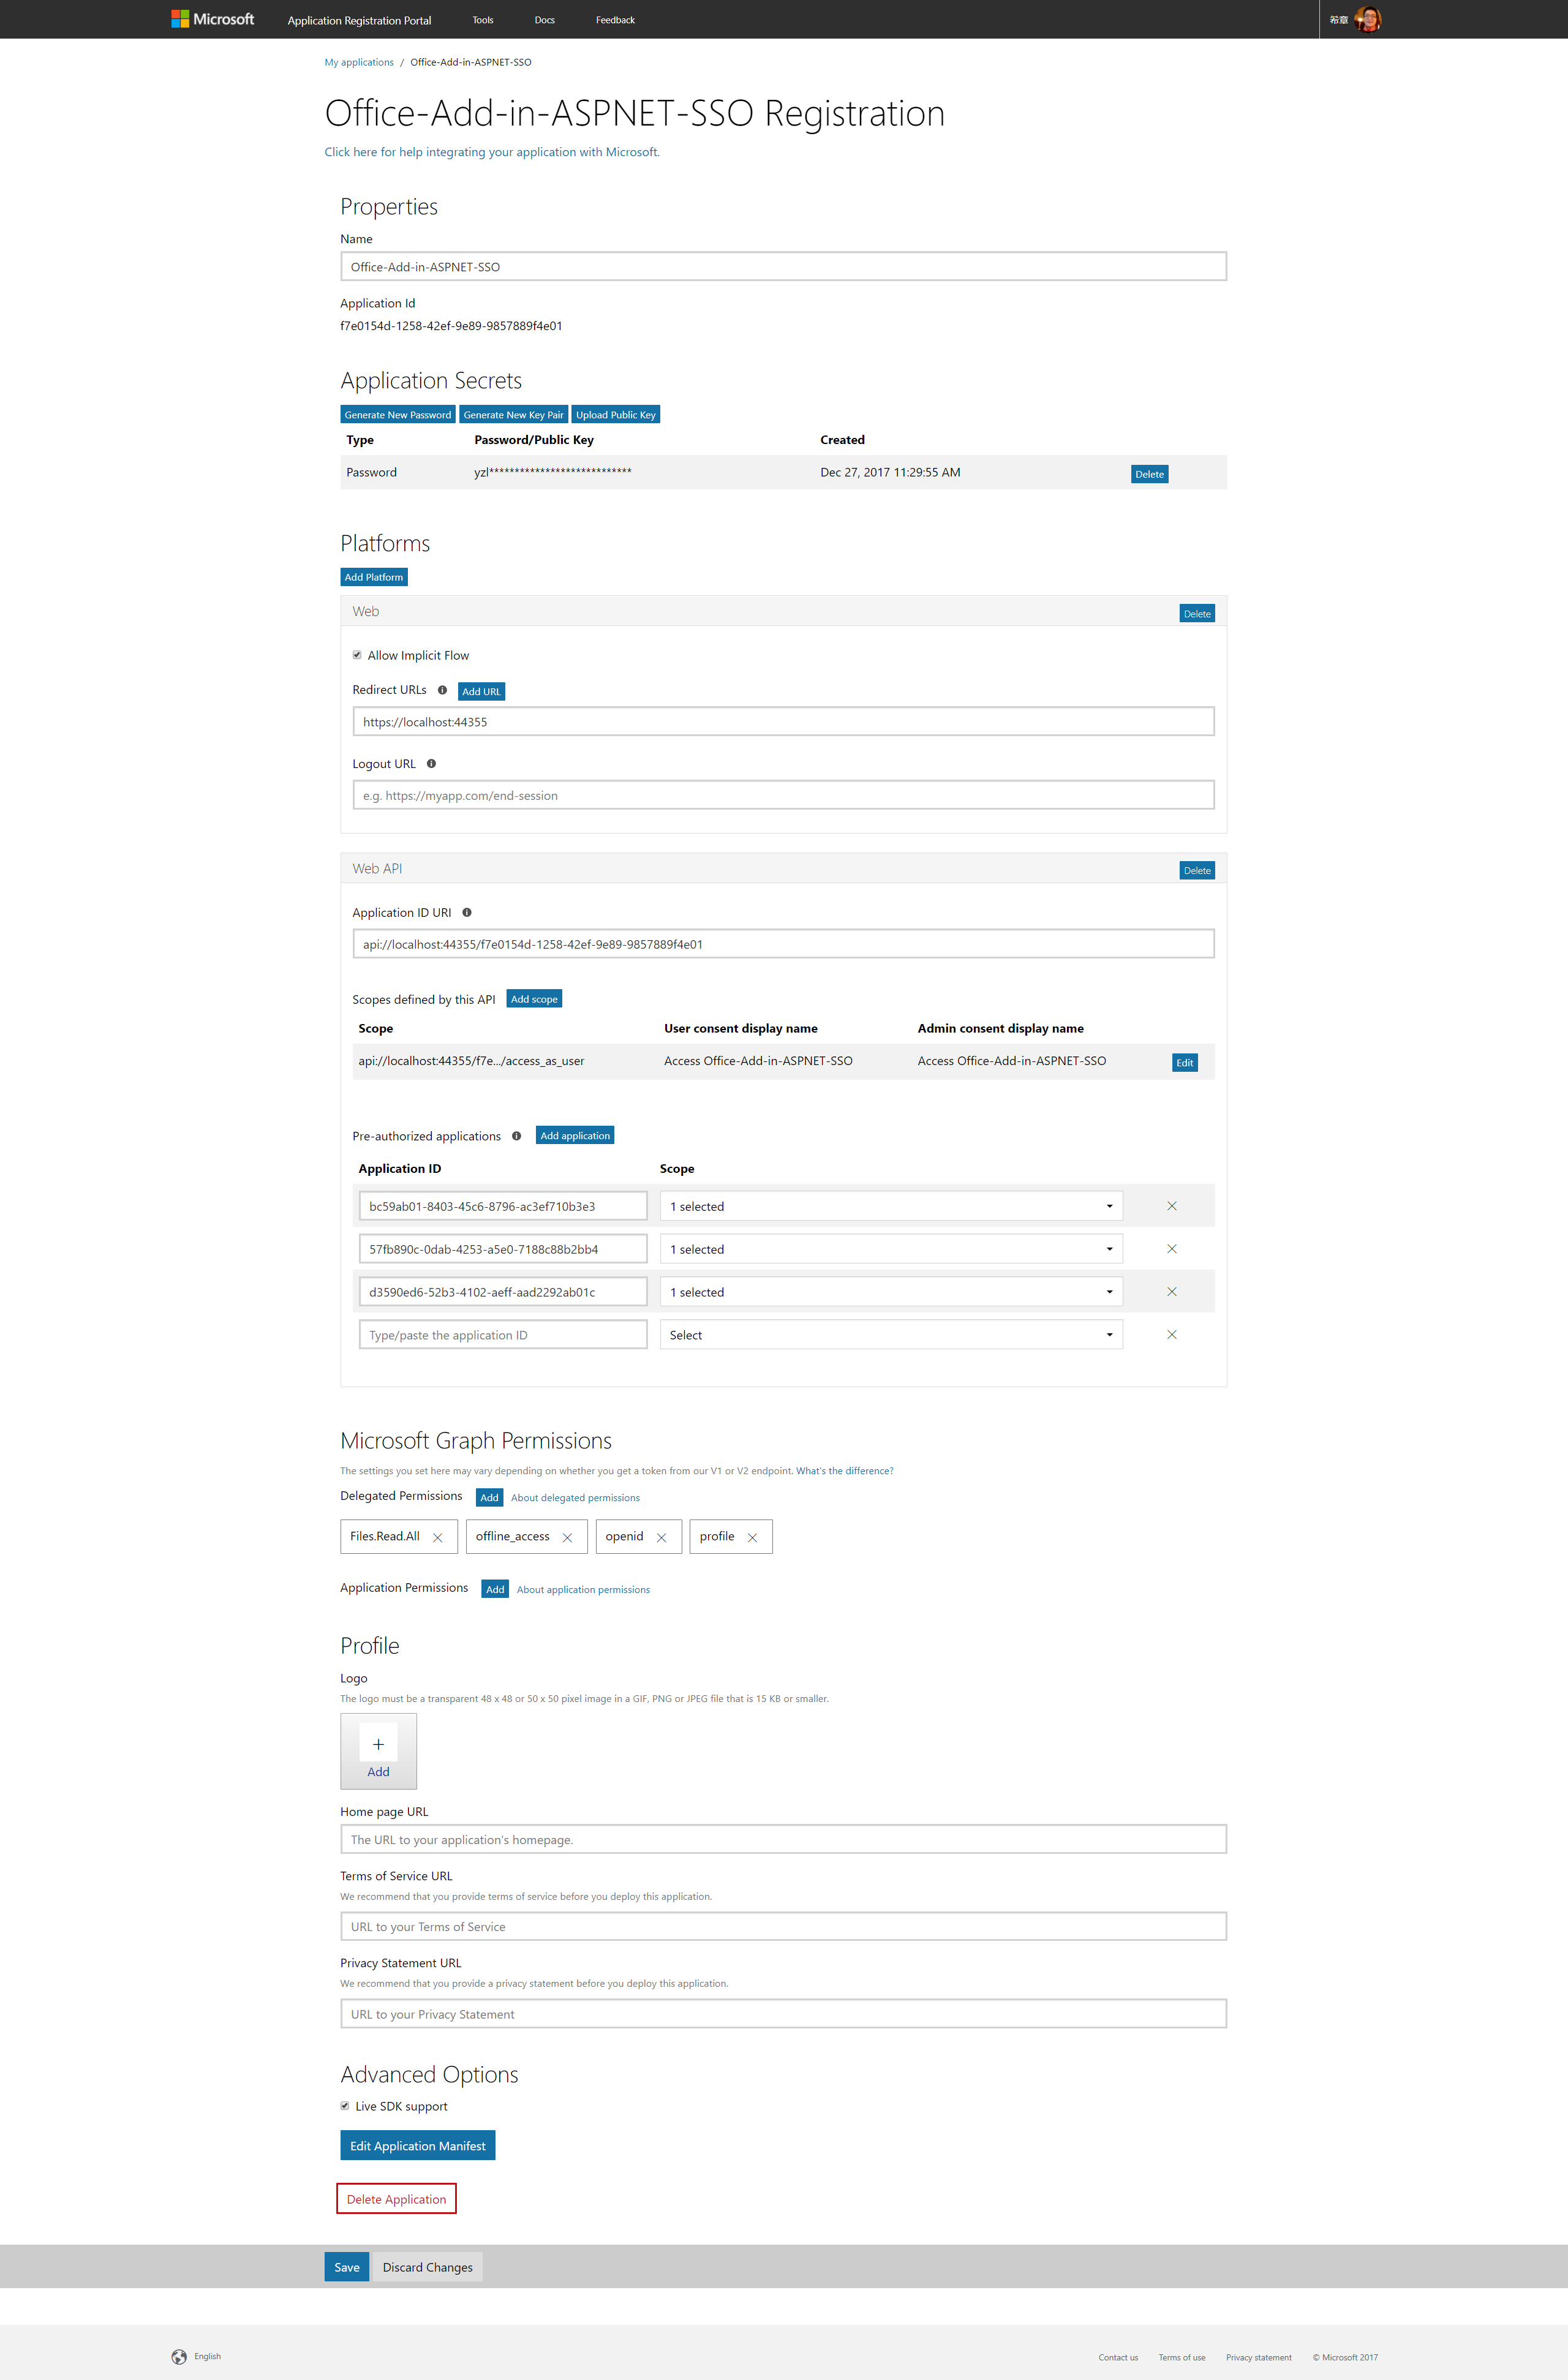
Task: Click the Pre-authorized applications info icon
Action: [516, 1136]
